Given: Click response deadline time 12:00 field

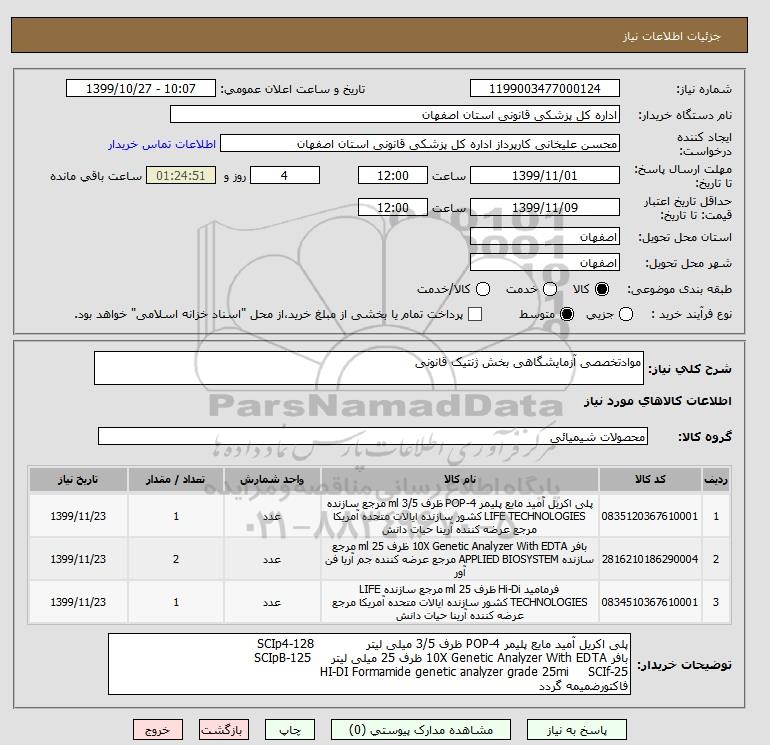Looking at the screenshot, I should [393, 175].
